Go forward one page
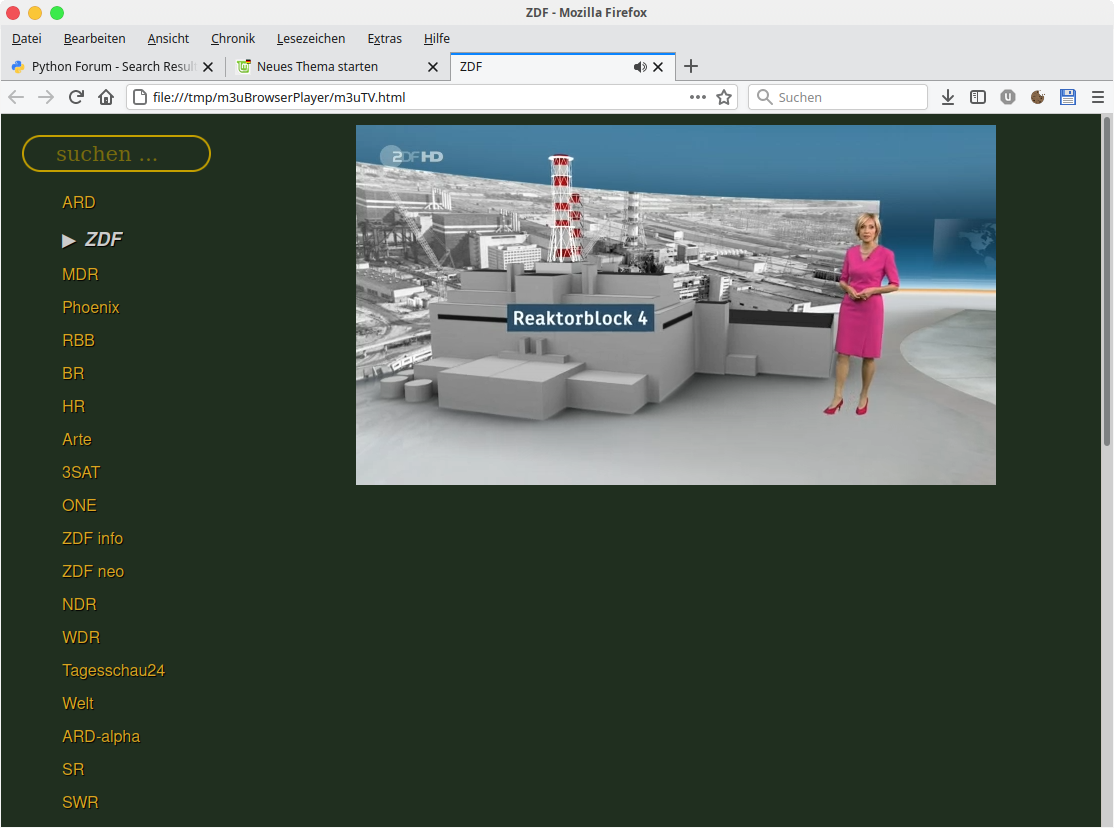Image resolution: width=1114 pixels, height=828 pixels. [x=45, y=97]
